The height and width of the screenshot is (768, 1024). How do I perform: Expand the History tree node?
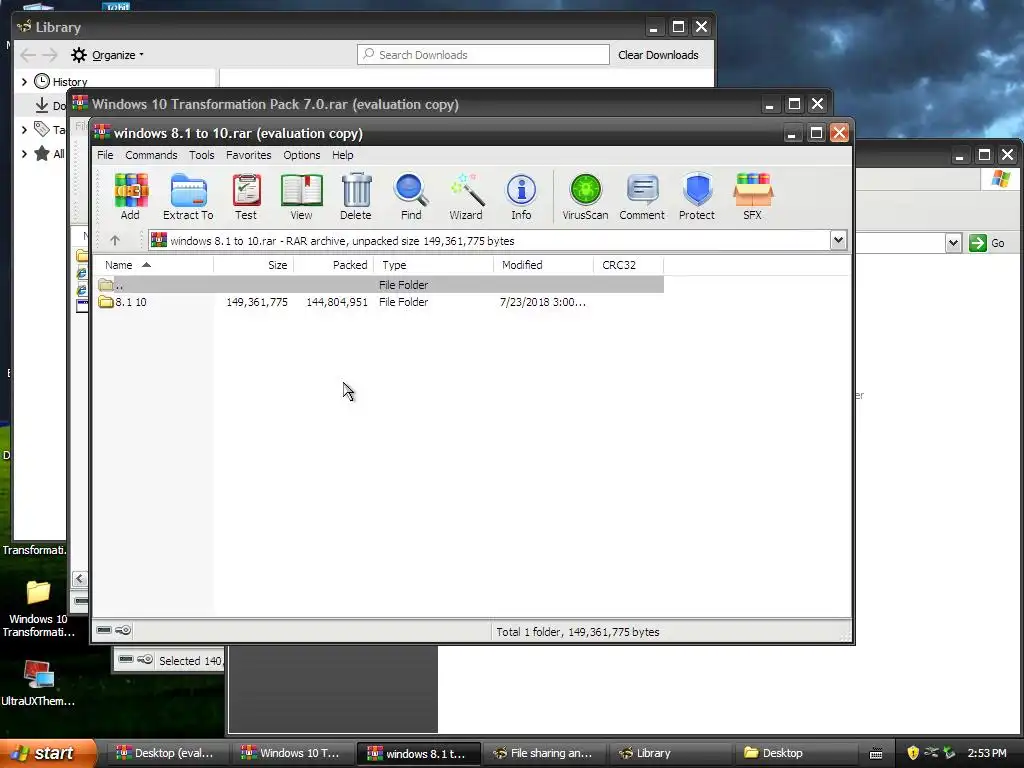tap(24, 82)
